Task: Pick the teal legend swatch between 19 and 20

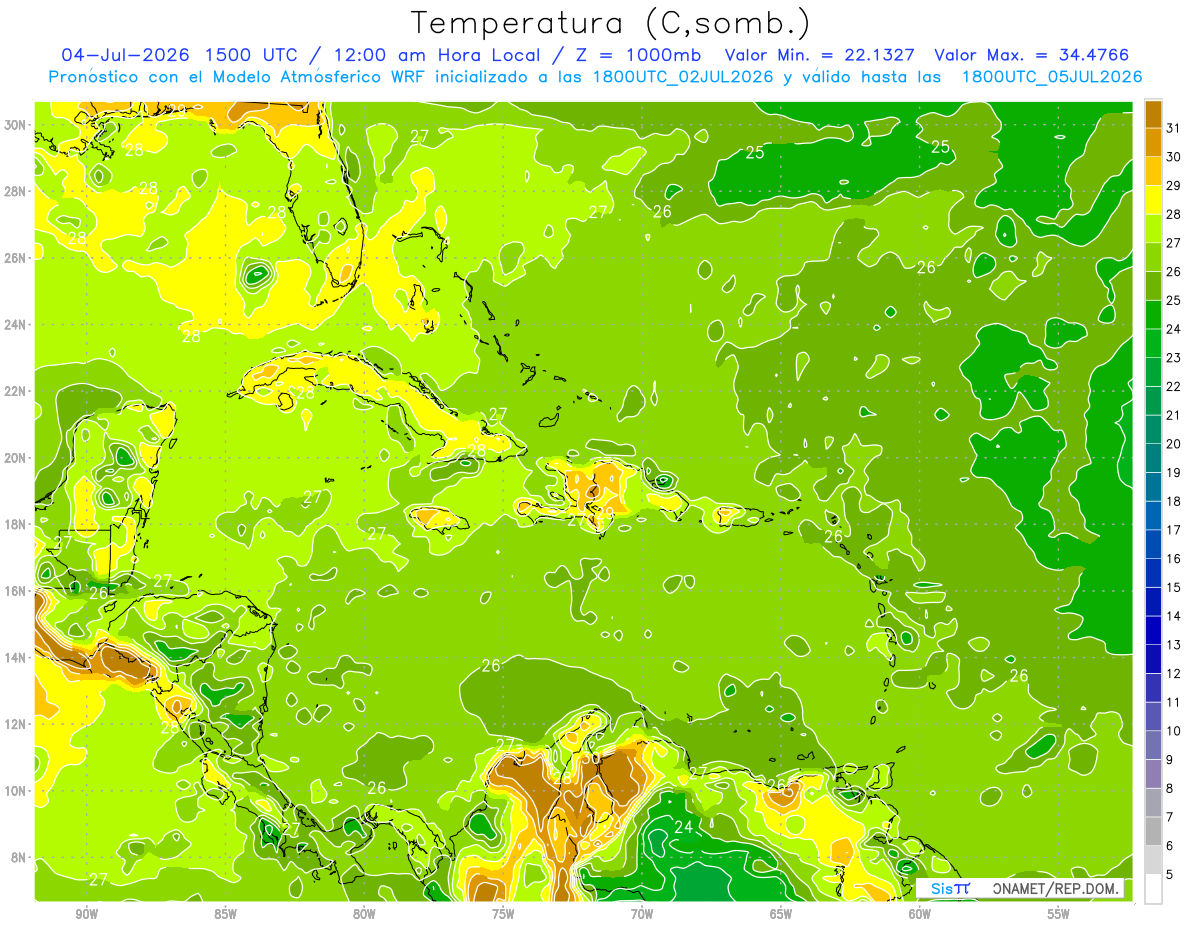Action: pyautogui.click(x=1153, y=458)
